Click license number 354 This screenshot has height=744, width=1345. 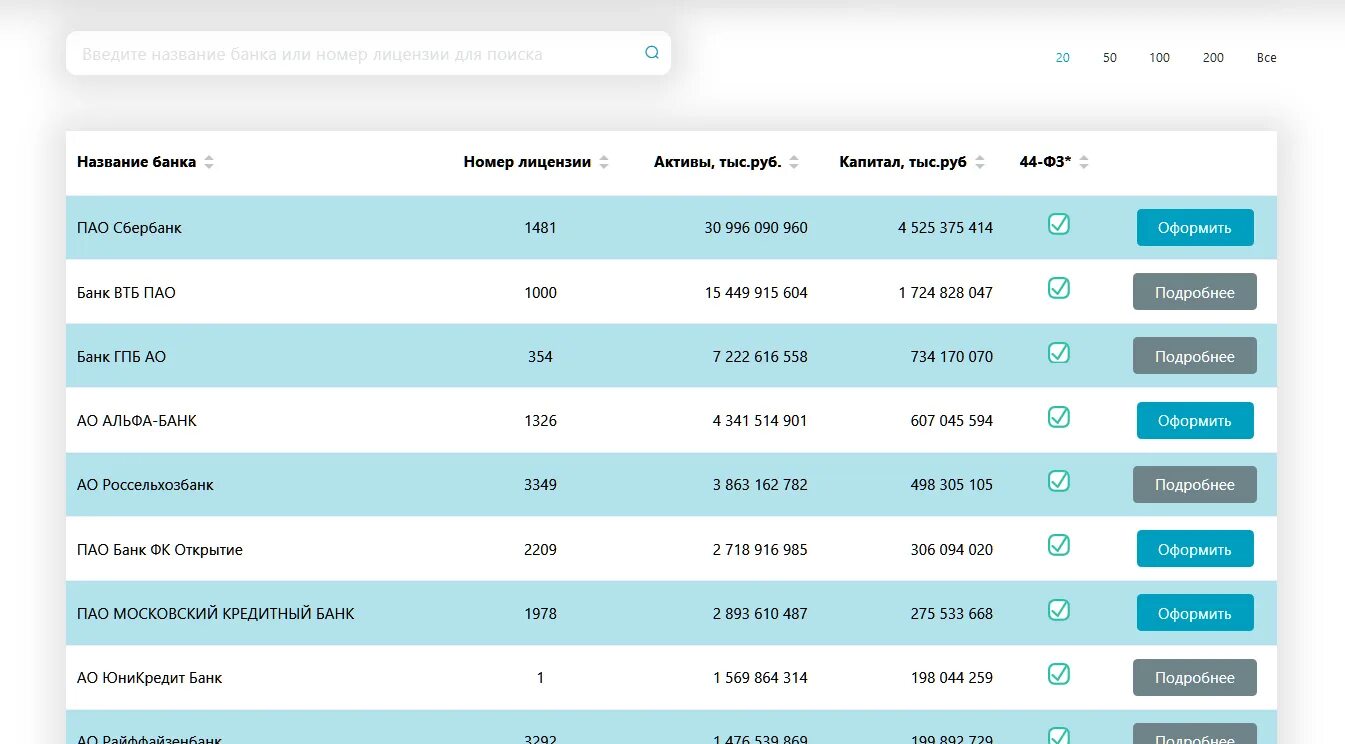[x=540, y=357]
